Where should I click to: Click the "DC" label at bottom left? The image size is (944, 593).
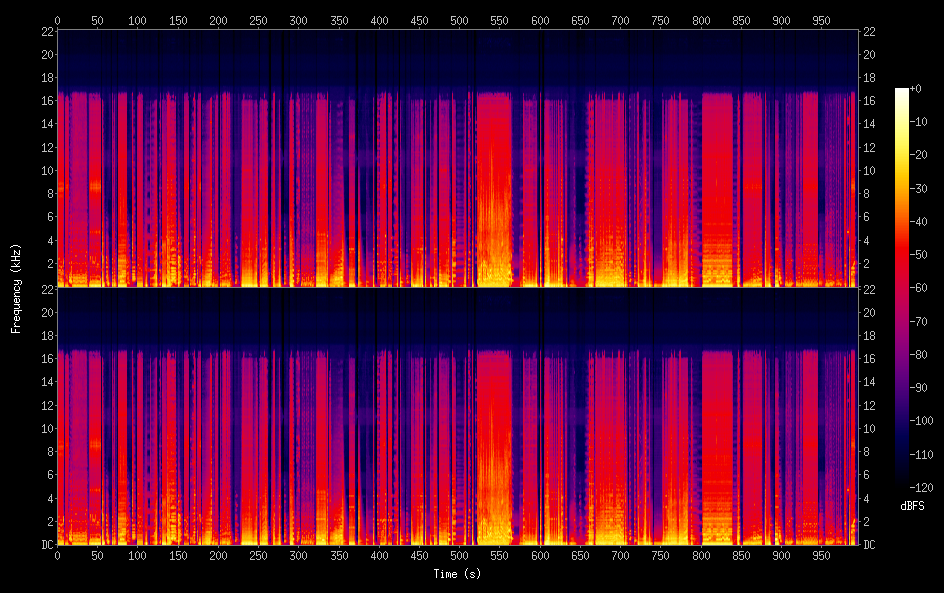coord(45,545)
